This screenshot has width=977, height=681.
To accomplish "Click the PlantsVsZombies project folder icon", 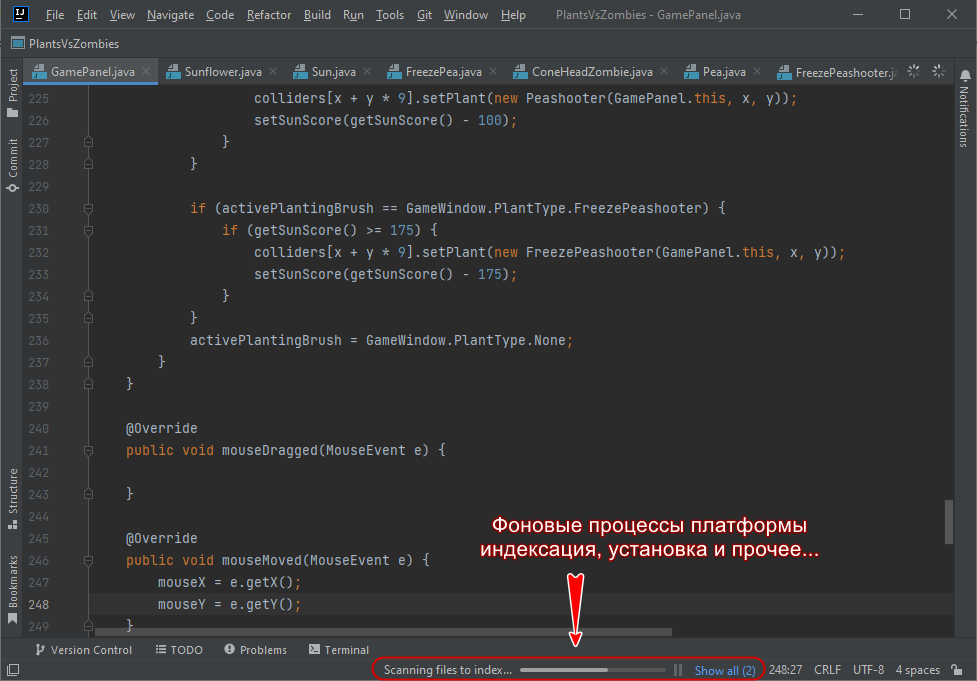I will tap(17, 43).
